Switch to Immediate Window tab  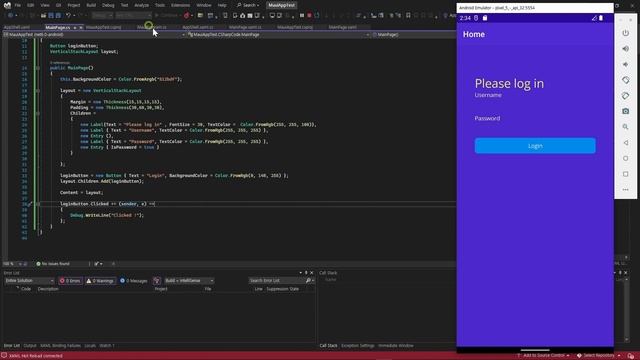click(396, 346)
